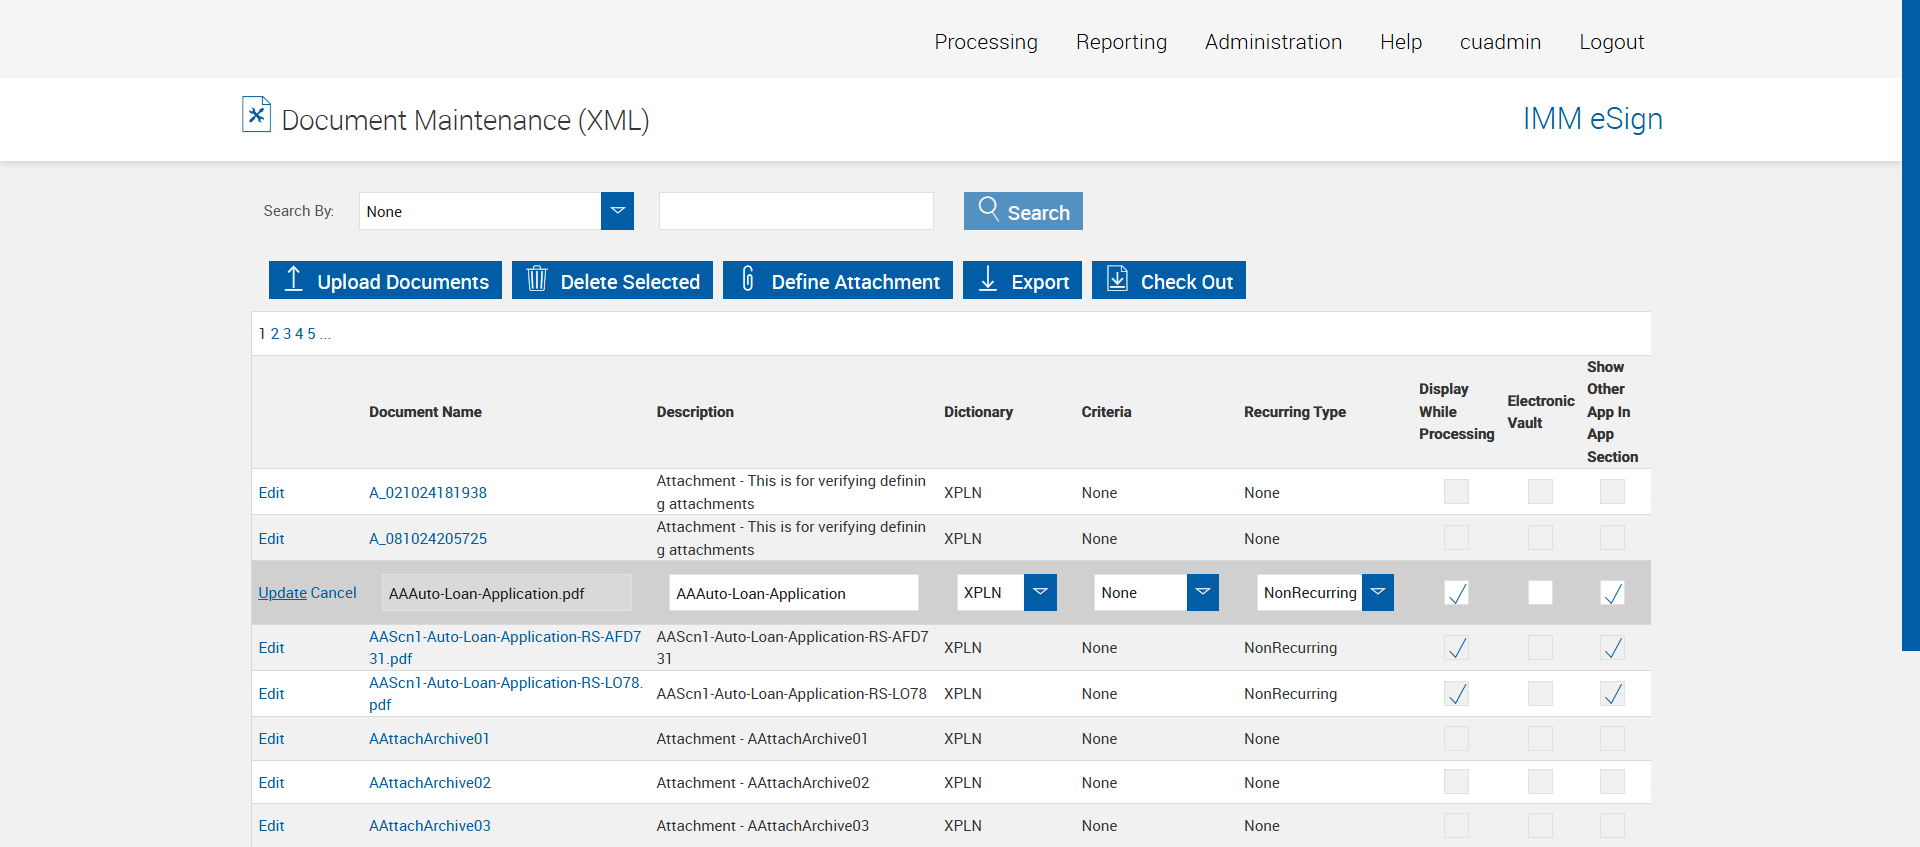Click the search text input field

[796, 211]
